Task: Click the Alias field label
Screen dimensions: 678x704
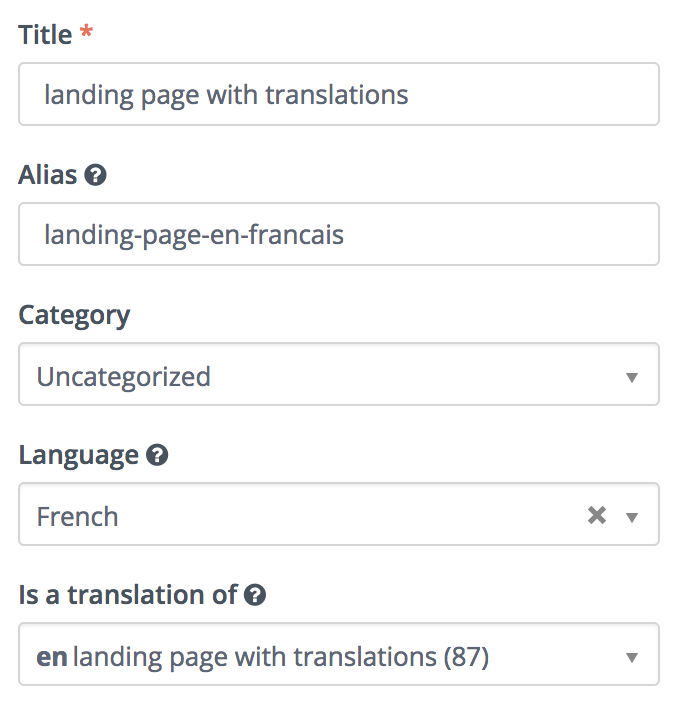Action: (x=48, y=175)
